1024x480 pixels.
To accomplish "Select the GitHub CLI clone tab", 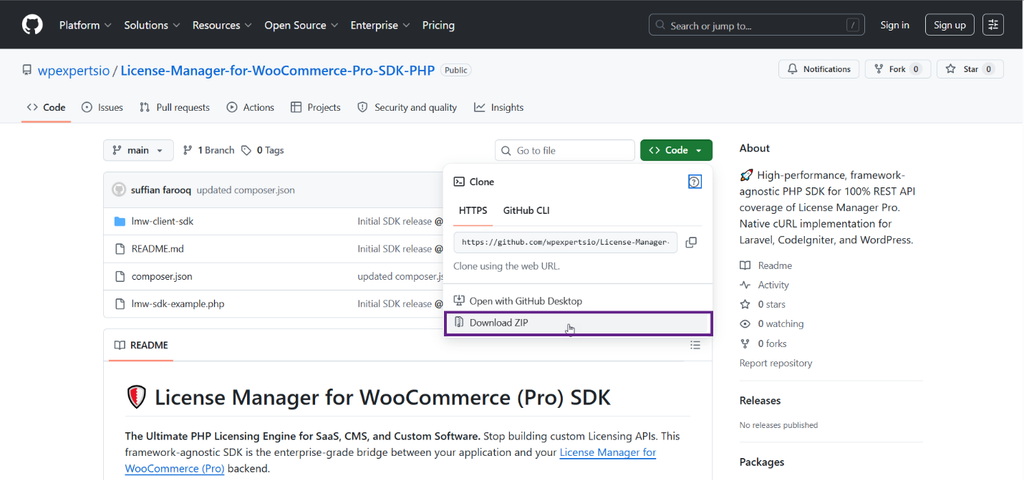I will (x=526, y=210).
